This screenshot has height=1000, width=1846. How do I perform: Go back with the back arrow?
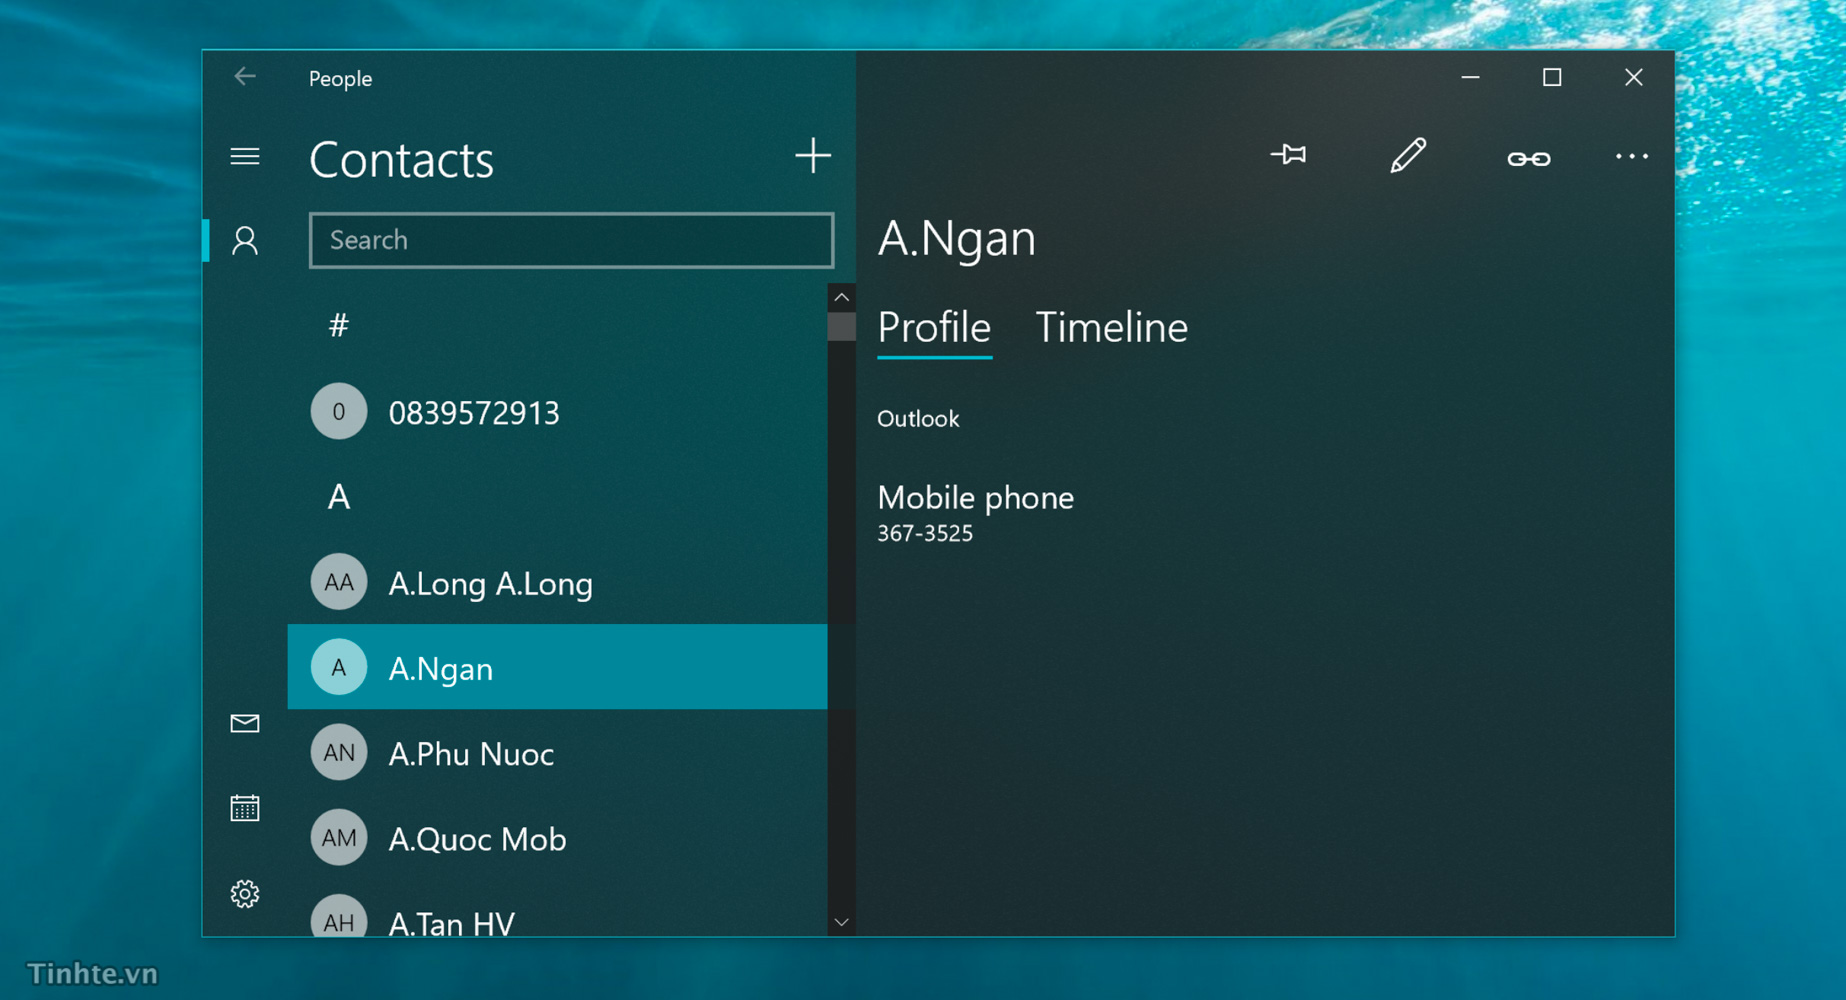[x=245, y=76]
